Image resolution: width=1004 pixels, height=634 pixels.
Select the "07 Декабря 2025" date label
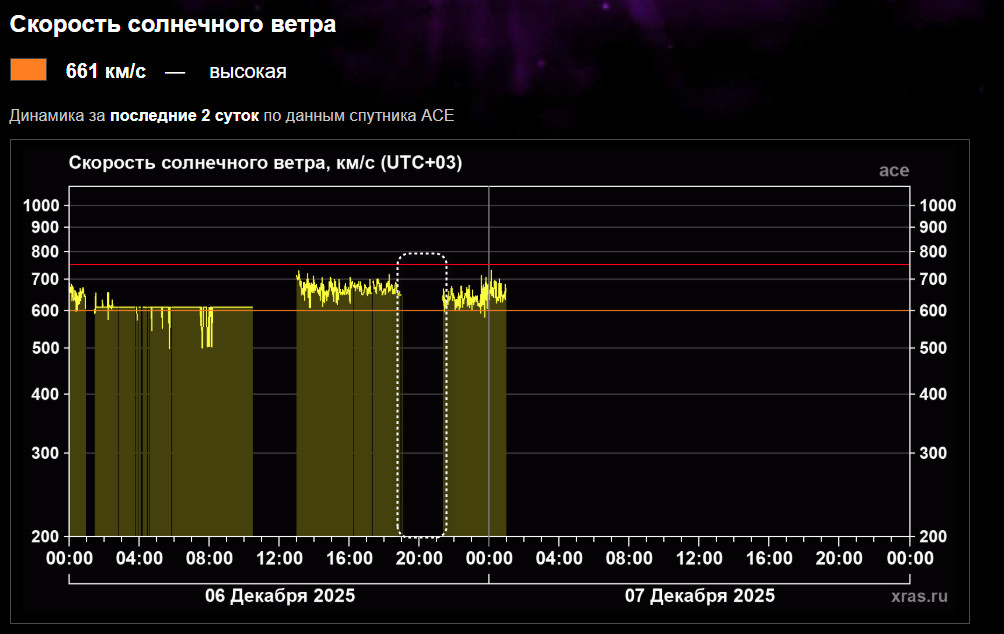click(x=700, y=596)
